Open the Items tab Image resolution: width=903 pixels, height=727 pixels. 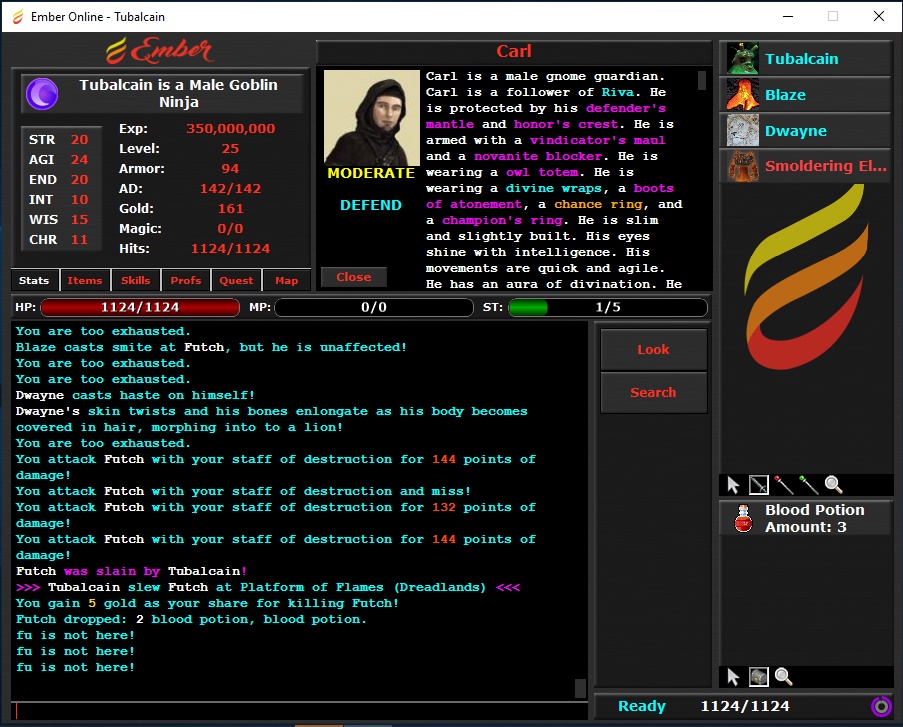85,281
